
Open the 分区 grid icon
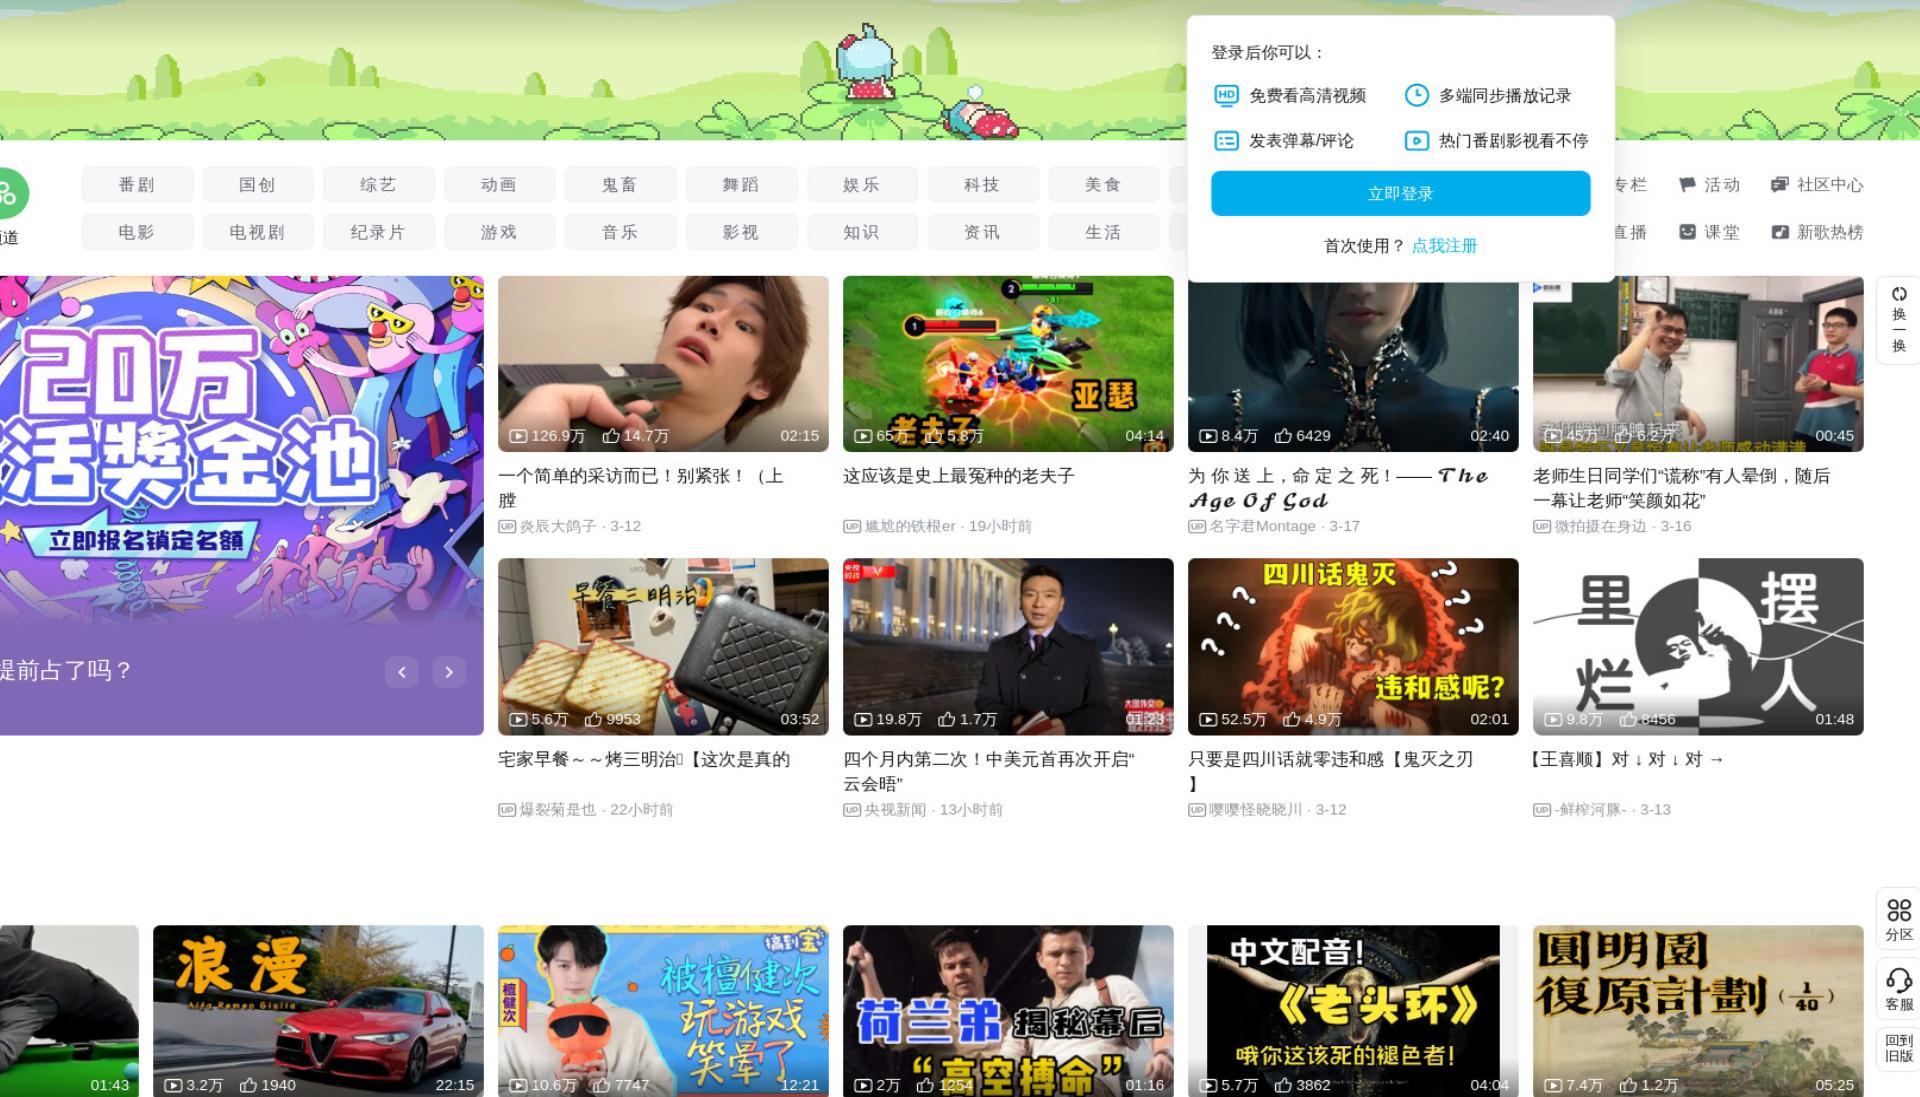point(1899,910)
